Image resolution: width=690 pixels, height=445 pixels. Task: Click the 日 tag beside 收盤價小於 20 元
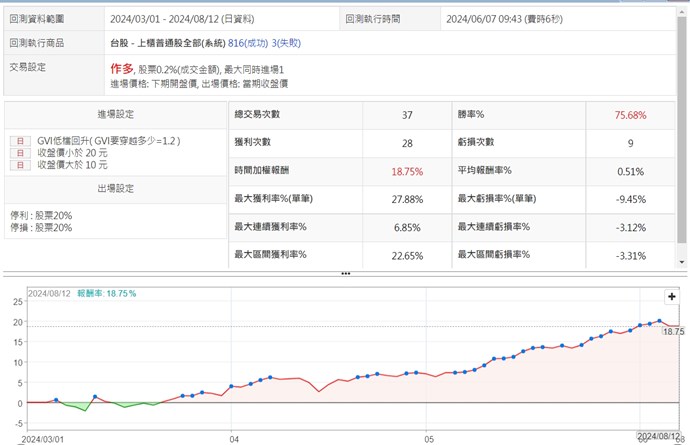20,153
